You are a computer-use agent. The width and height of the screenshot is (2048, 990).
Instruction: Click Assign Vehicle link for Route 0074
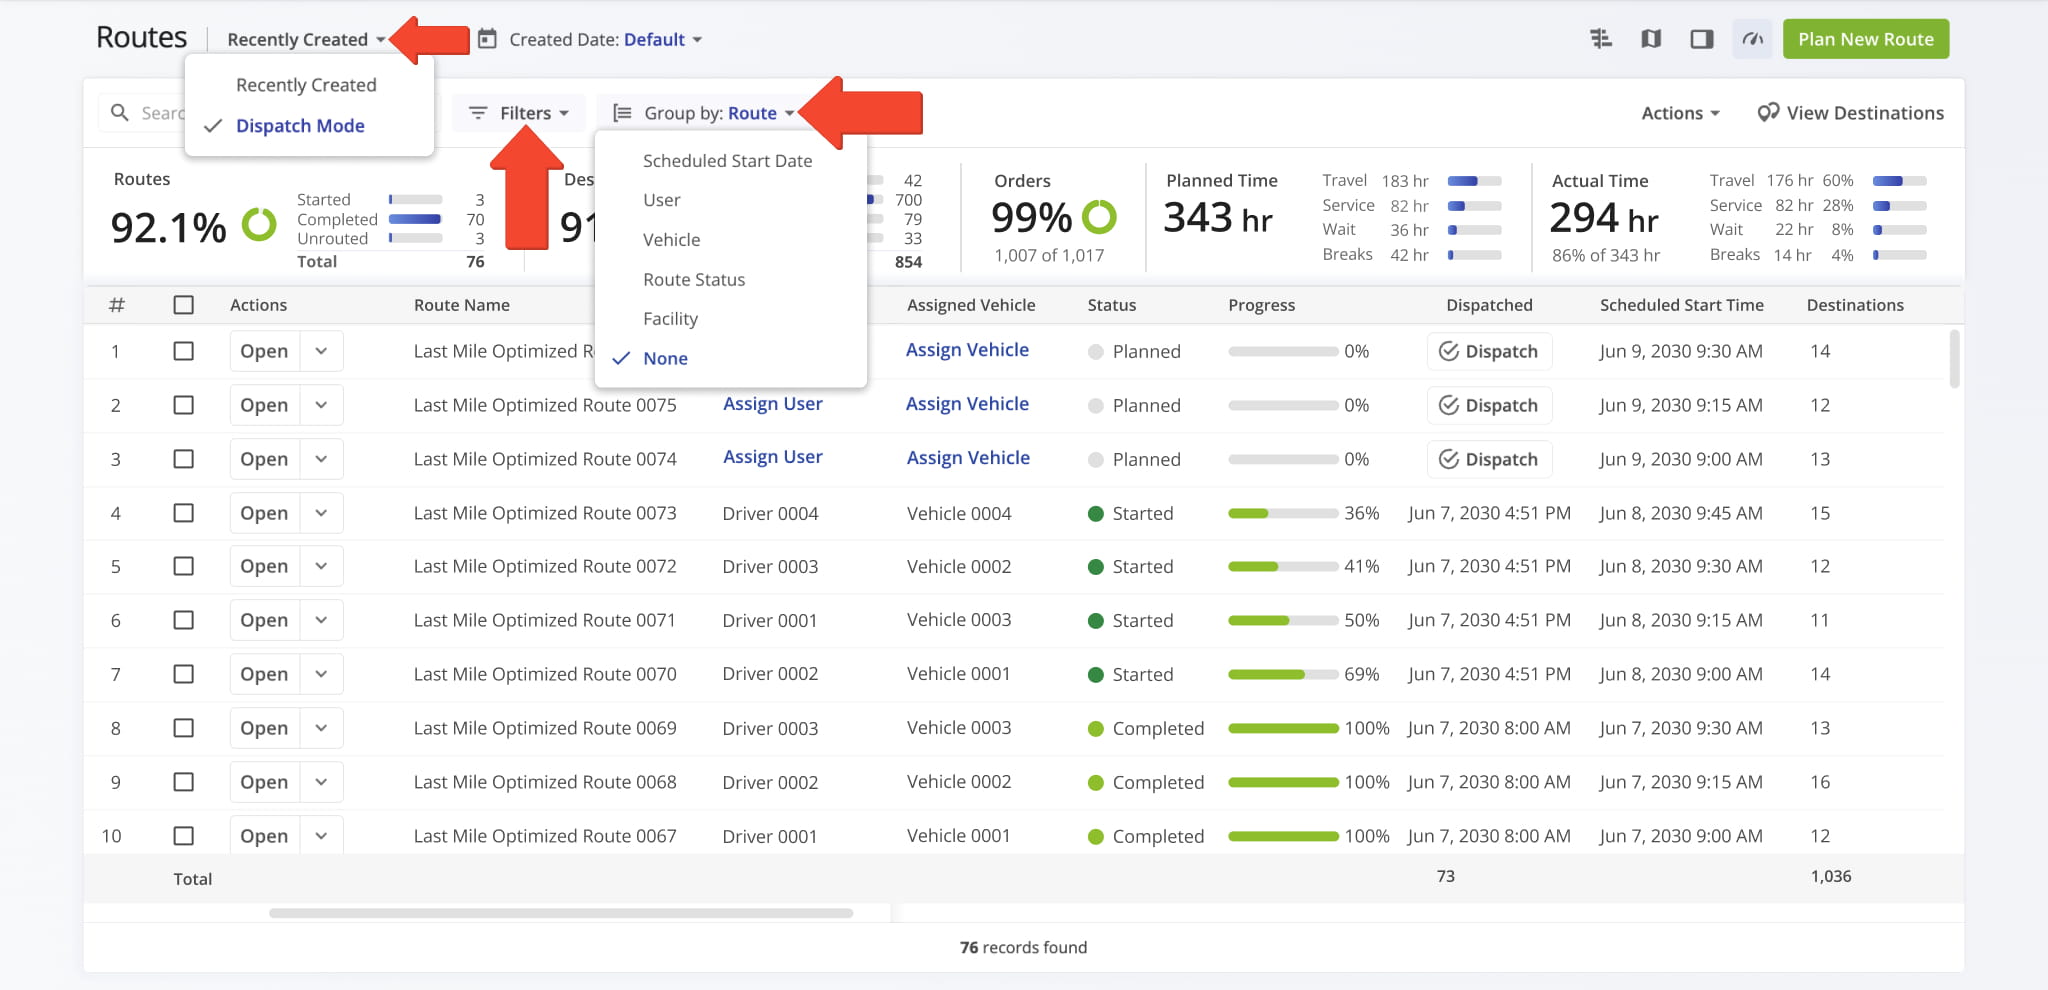(967, 458)
